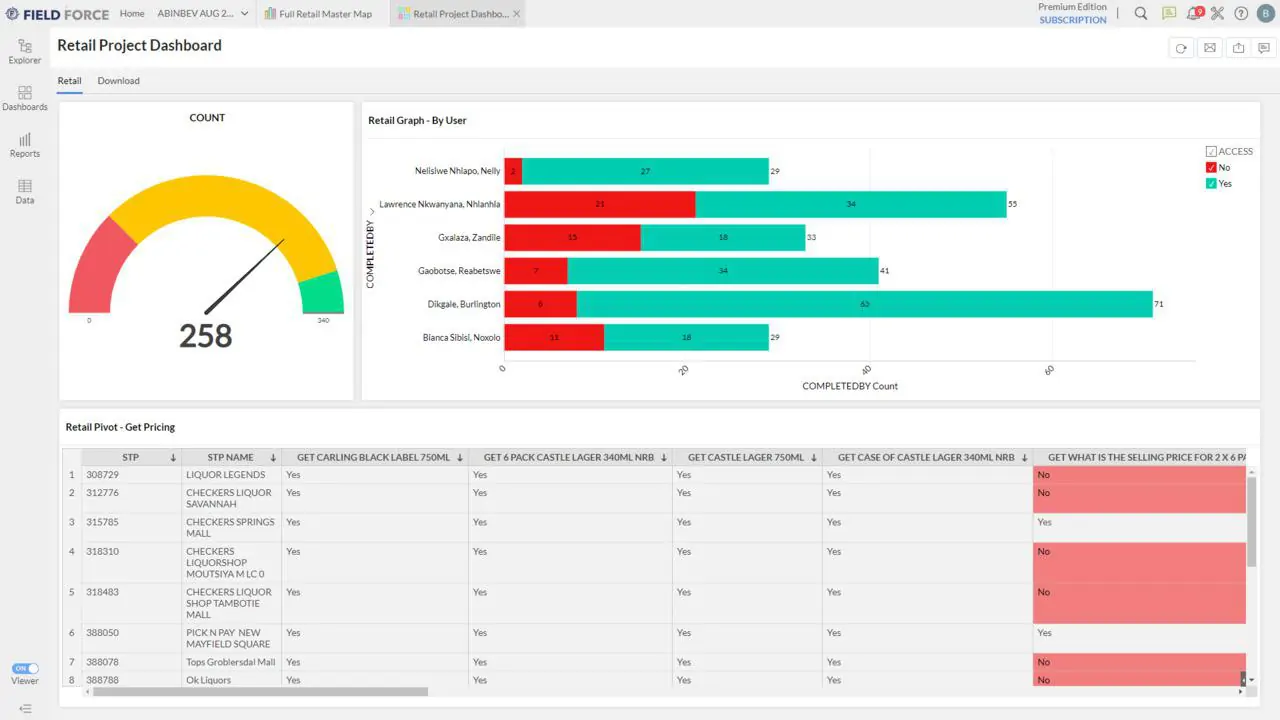The width and height of the screenshot is (1280, 720).
Task: Click the teal bar for Nelisiwe Nhlapo, Nelly
Action: [645, 171]
